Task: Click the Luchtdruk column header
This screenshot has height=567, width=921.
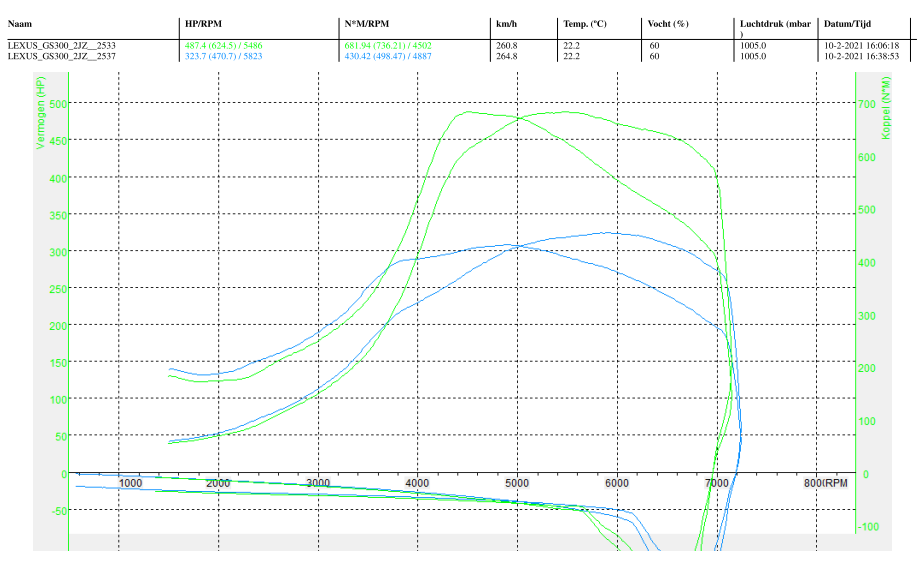Action: click(x=773, y=23)
